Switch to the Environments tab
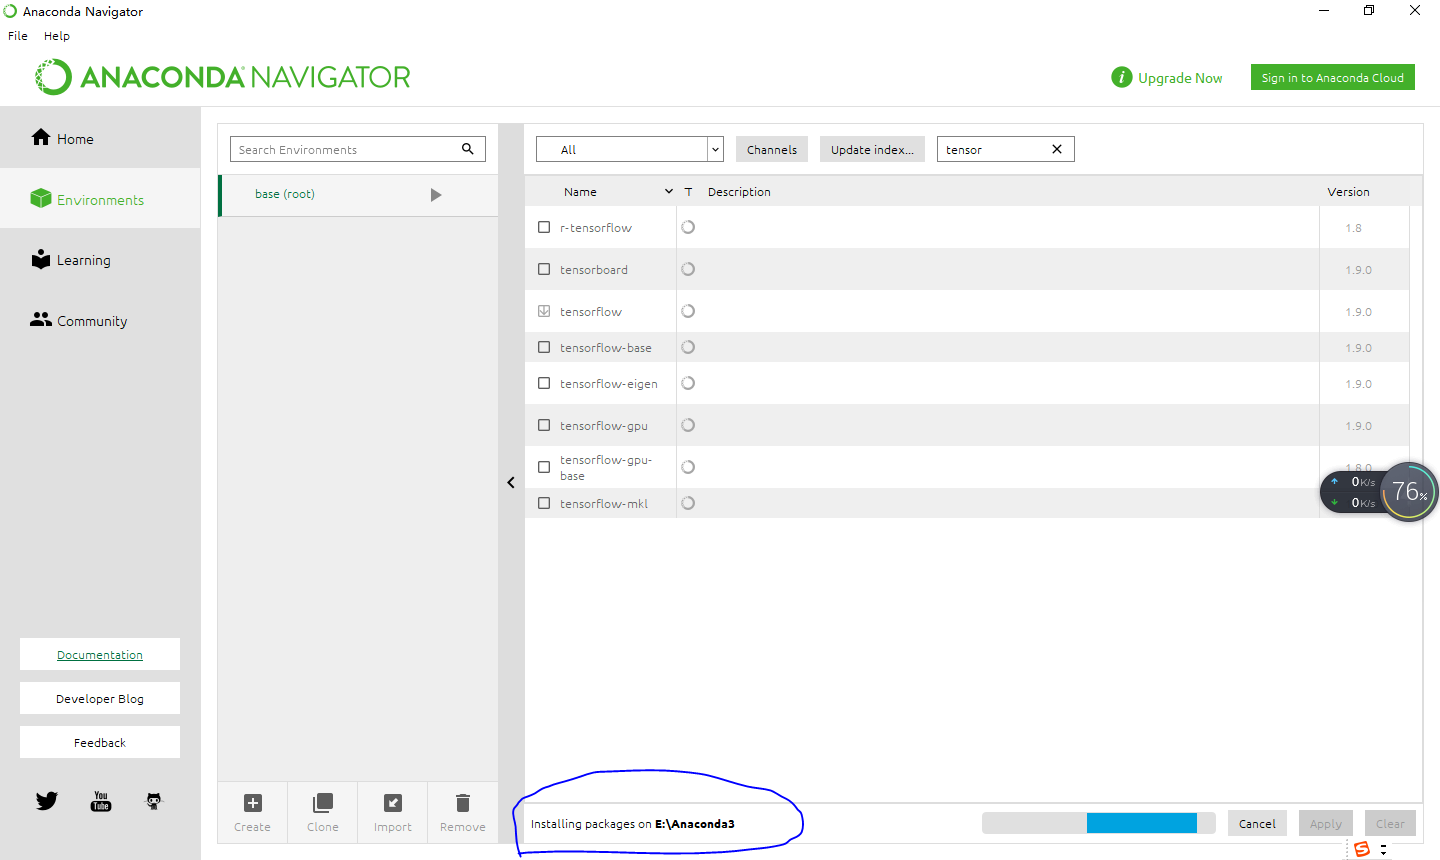This screenshot has height=860, width=1440. click(100, 199)
